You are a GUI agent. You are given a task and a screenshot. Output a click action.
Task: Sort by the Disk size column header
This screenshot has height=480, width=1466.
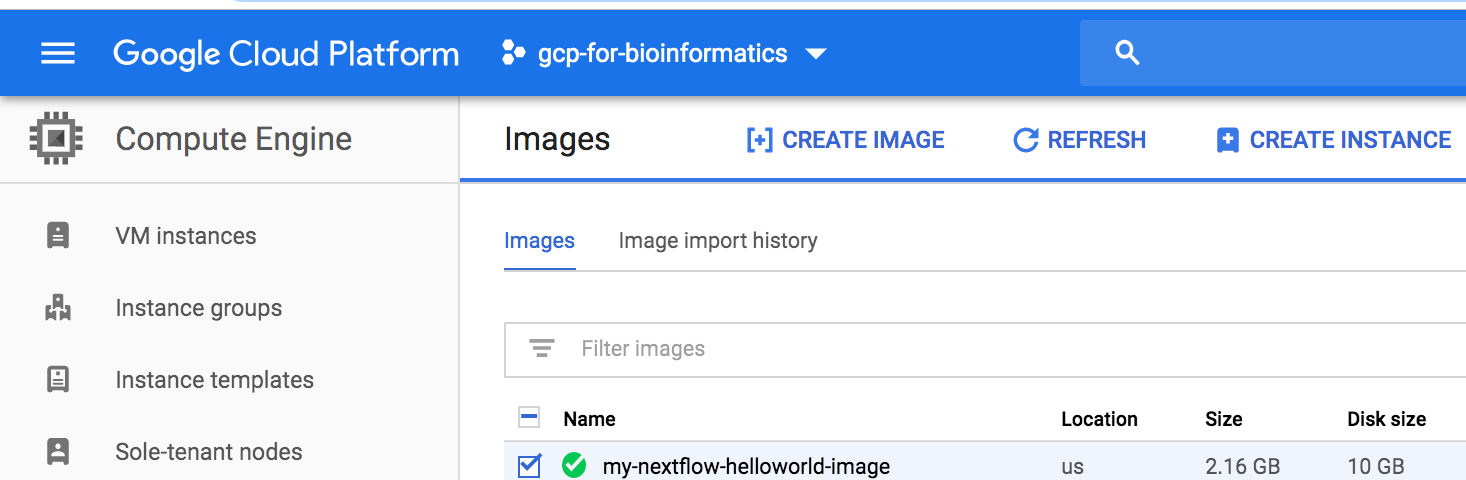click(1387, 419)
